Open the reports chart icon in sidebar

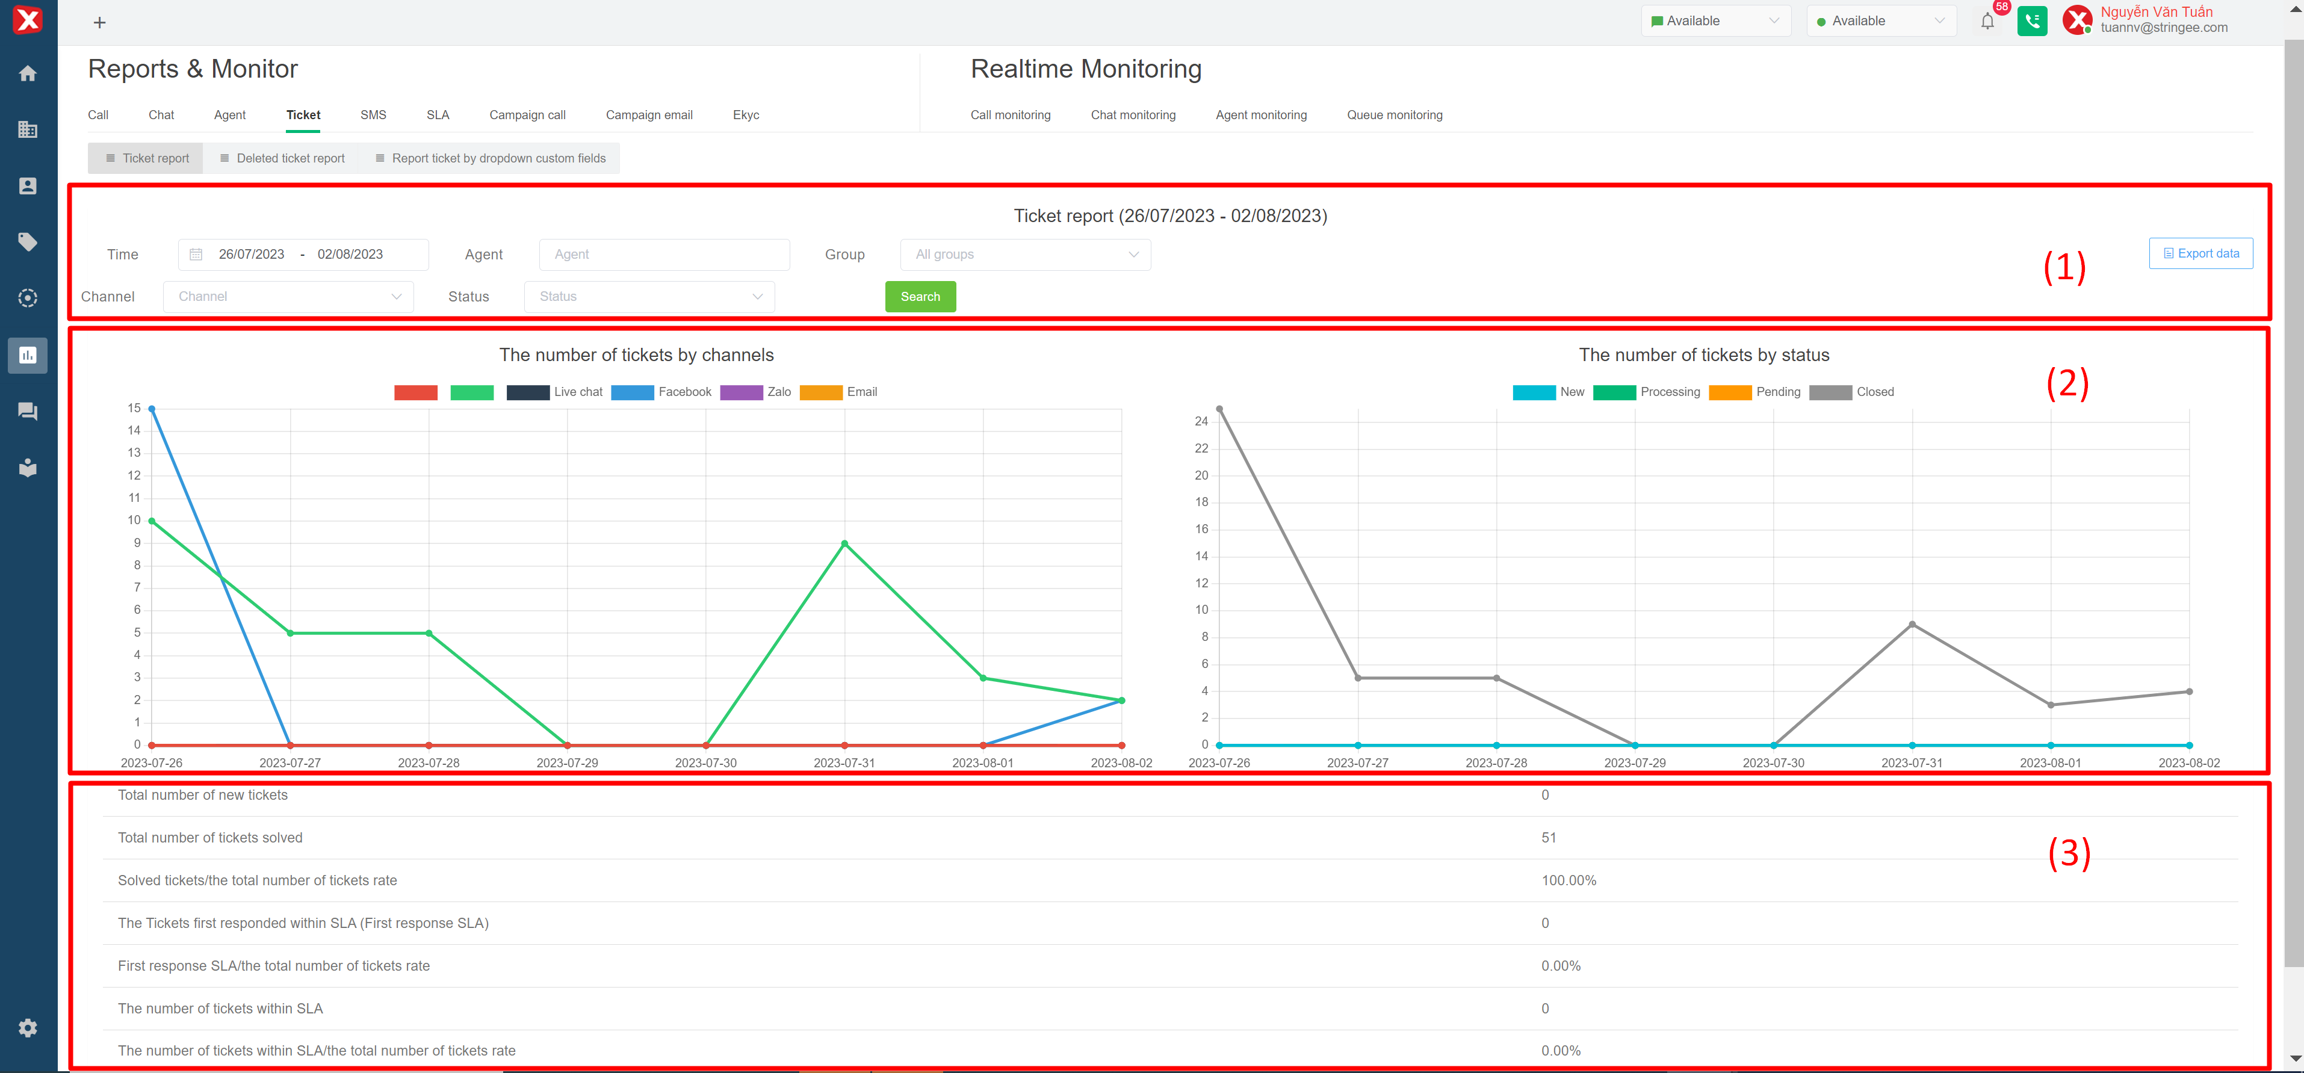(x=28, y=355)
